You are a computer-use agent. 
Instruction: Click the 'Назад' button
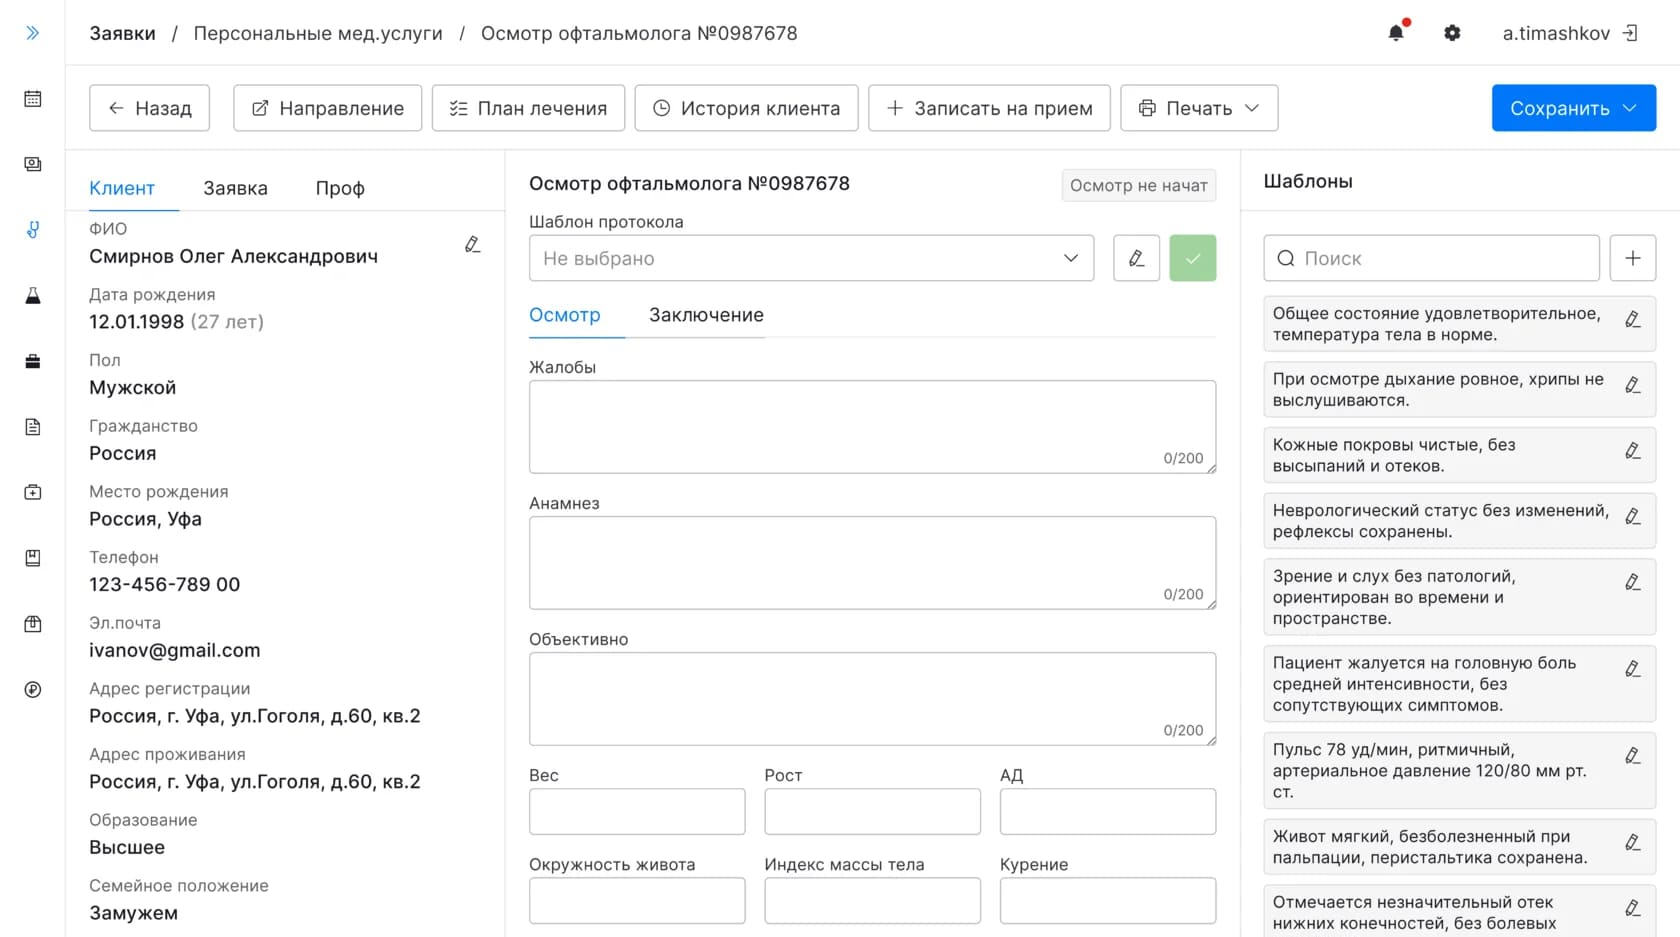[149, 108]
